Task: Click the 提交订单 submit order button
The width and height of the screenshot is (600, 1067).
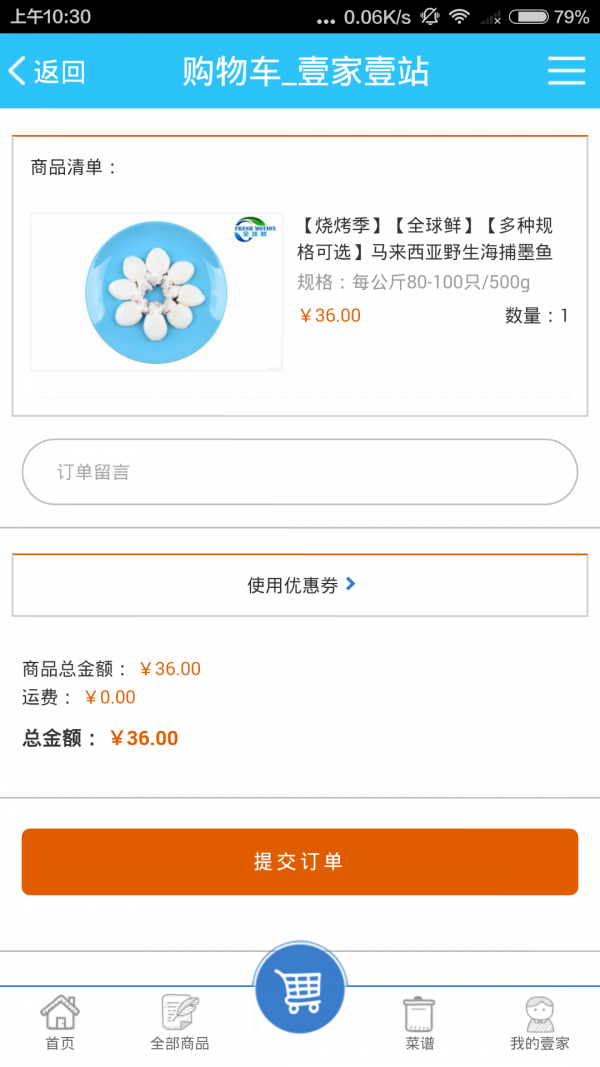Action: click(x=300, y=861)
